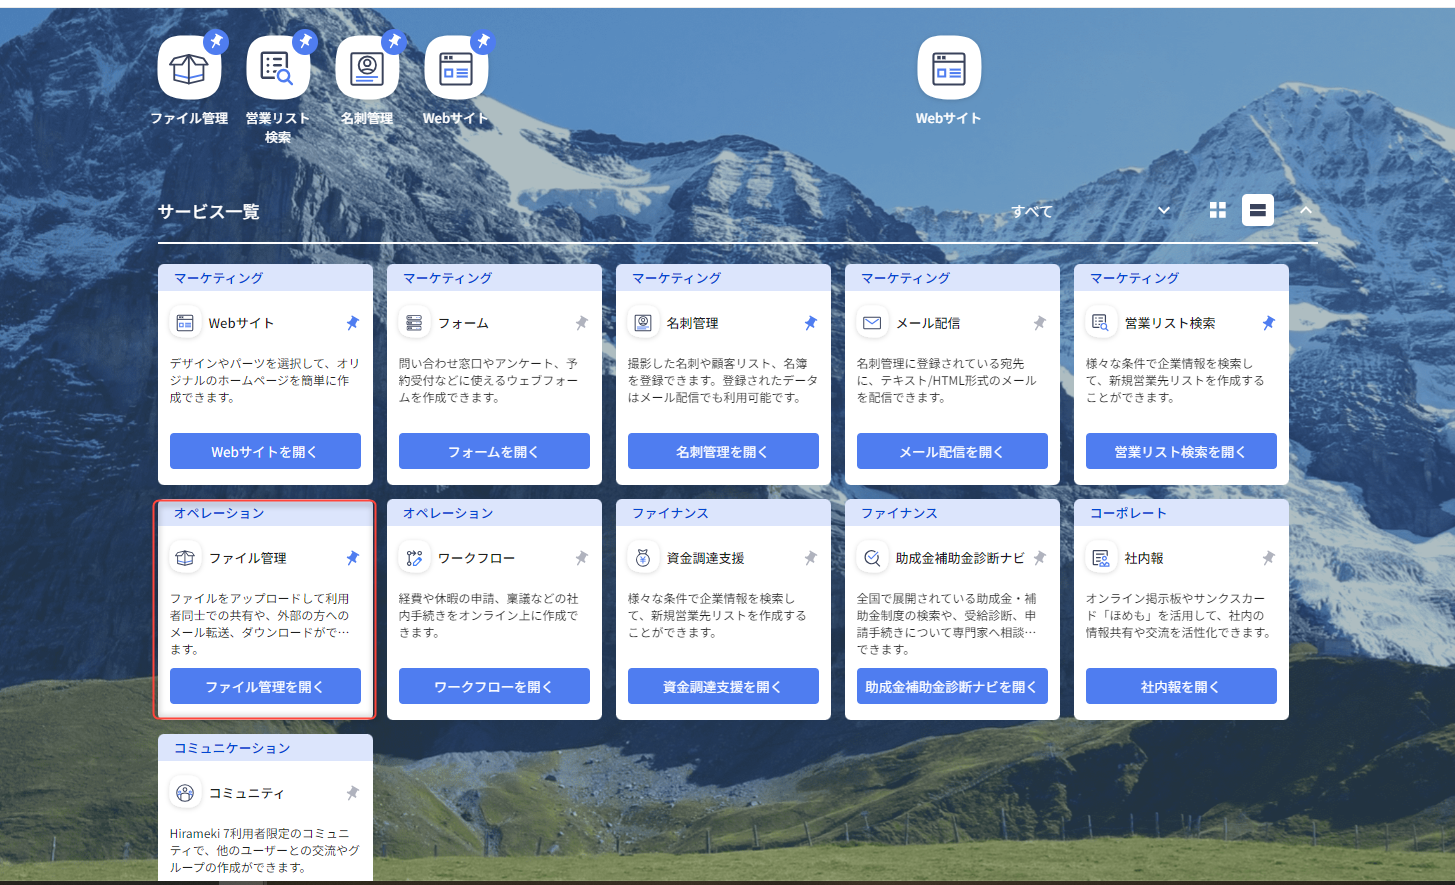
Task: Switch to list view icon
Action: click(1257, 210)
